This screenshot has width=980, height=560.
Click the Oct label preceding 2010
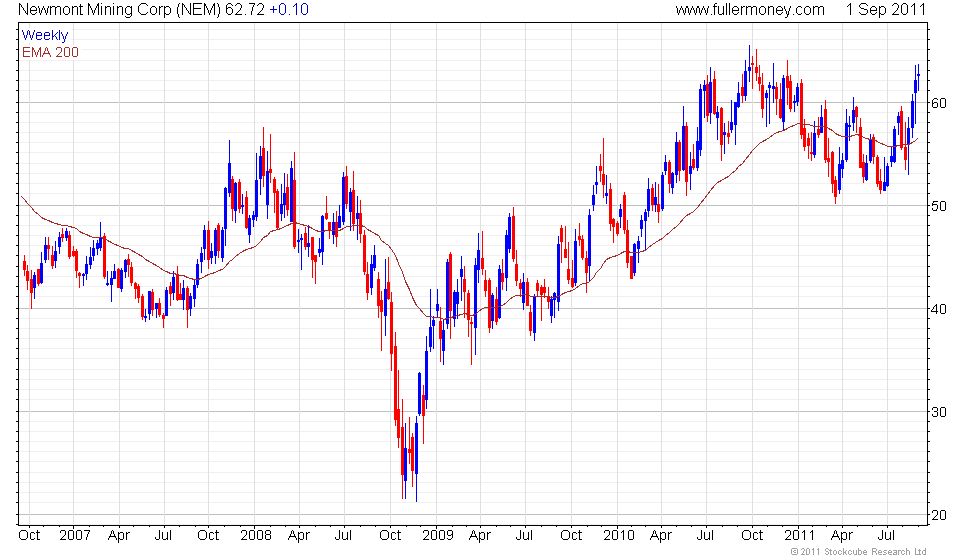tap(571, 536)
